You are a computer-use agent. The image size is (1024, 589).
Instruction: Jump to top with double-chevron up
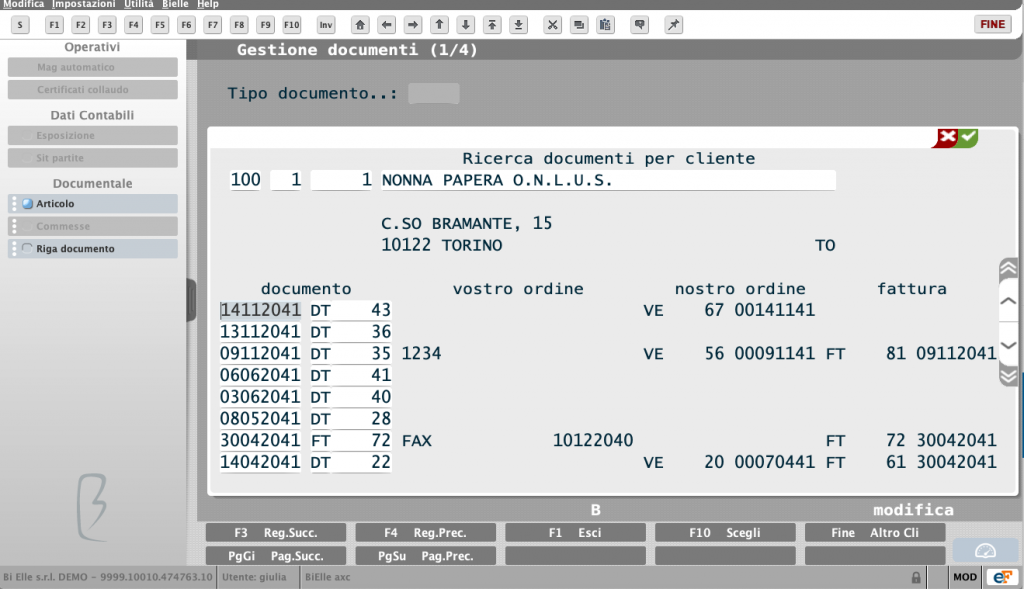(x=1008, y=268)
